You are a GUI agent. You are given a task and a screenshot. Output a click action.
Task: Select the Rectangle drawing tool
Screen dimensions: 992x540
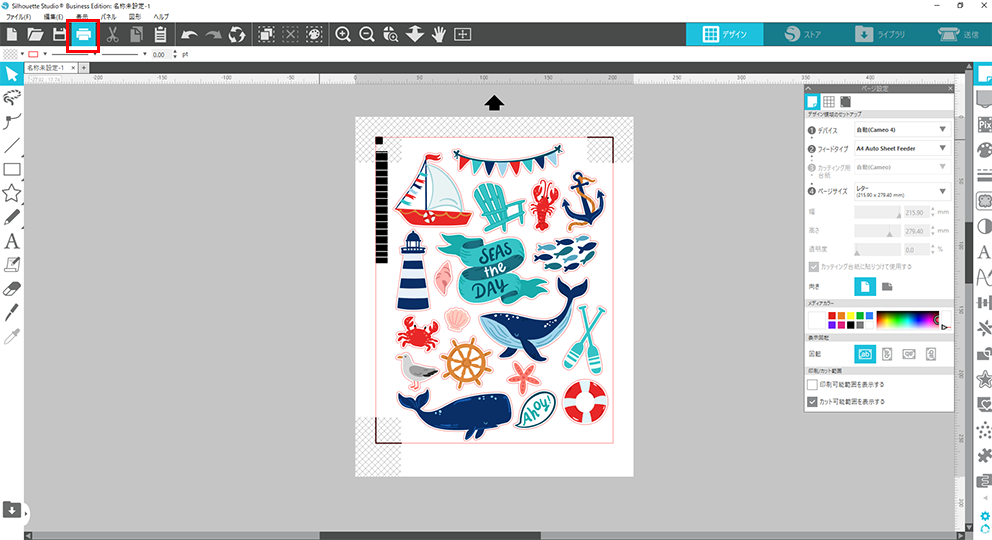click(x=11, y=169)
